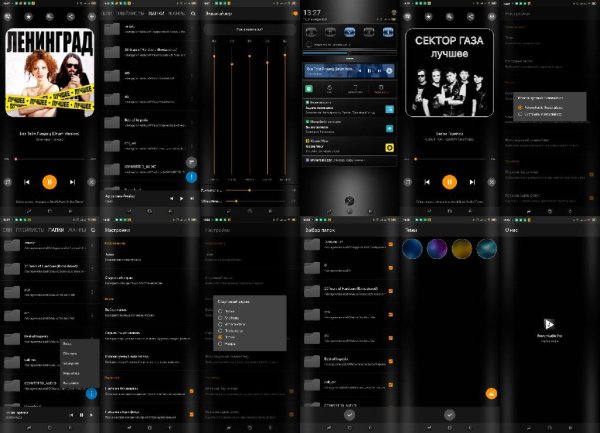This screenshot has width=600, height=433.
Task: Pick the blue theme swatch
Action: [412, 249]
